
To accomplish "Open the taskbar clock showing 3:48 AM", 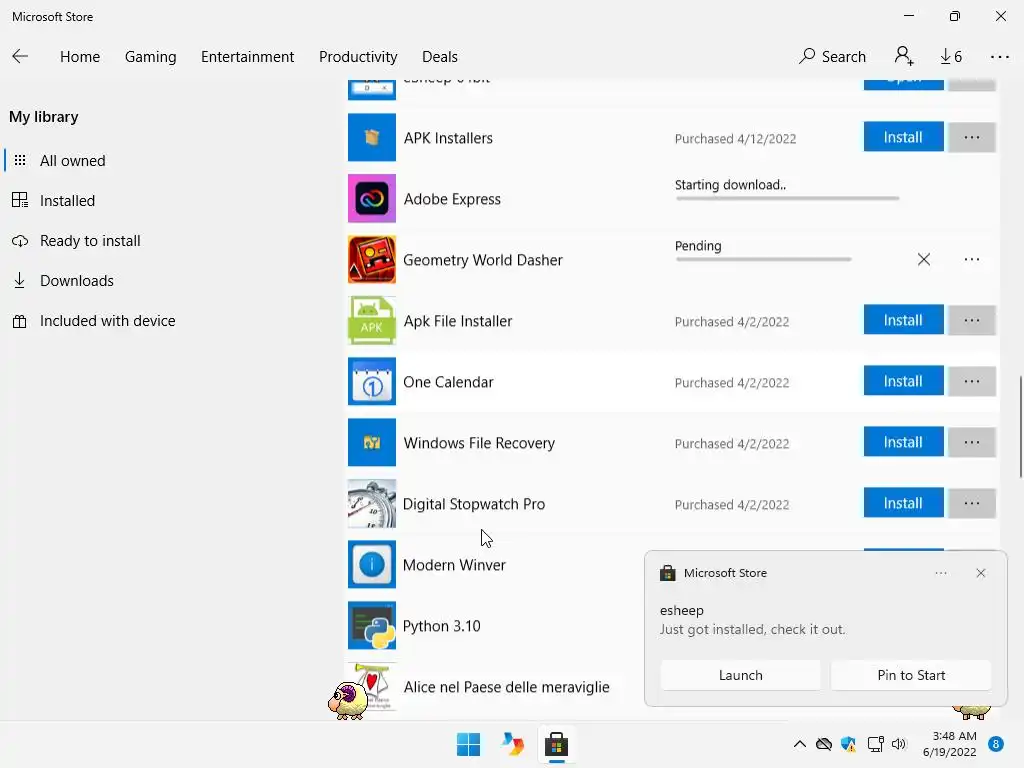I will 950,744.
